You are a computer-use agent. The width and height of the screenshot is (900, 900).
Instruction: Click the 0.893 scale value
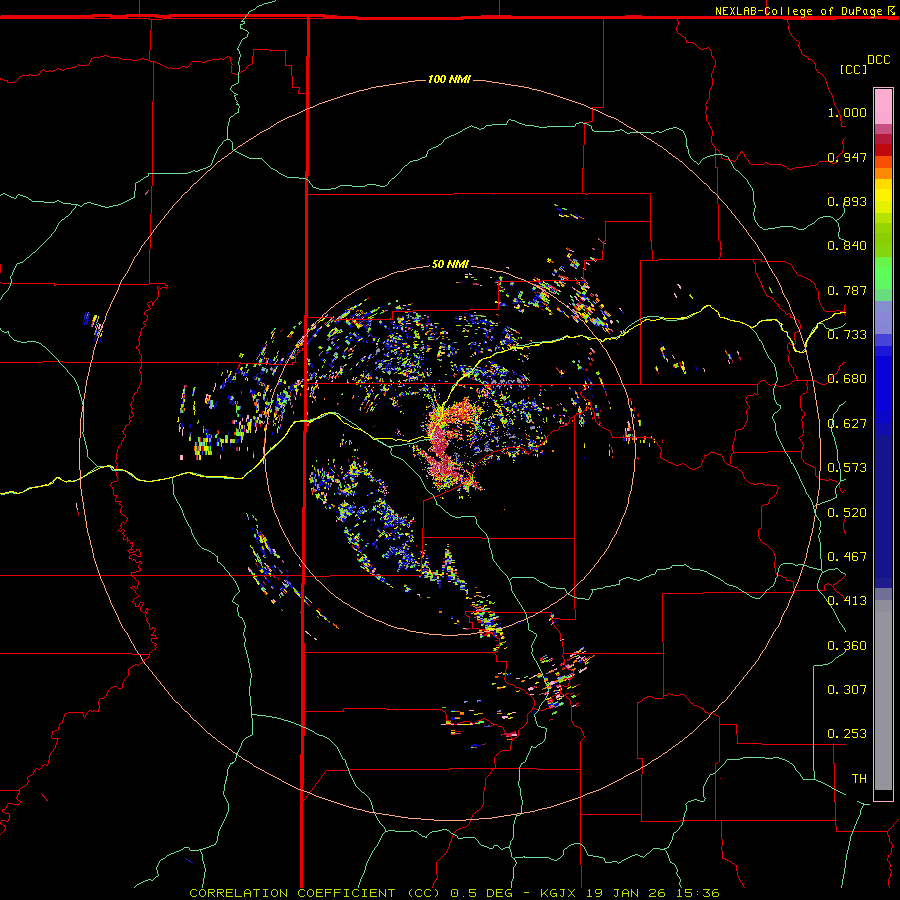847,201
